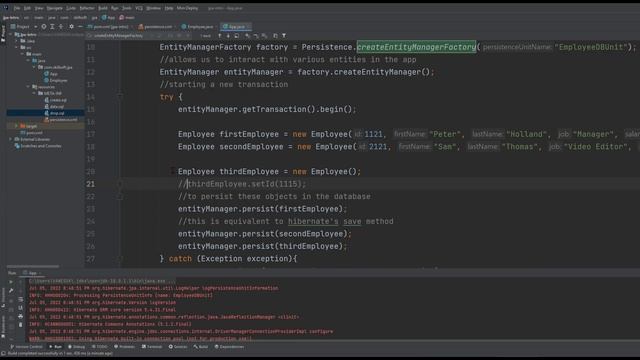This screenshot has height=360, width=640.
Task: Open Project panel settings gear
Action: [x=71, y=27]
